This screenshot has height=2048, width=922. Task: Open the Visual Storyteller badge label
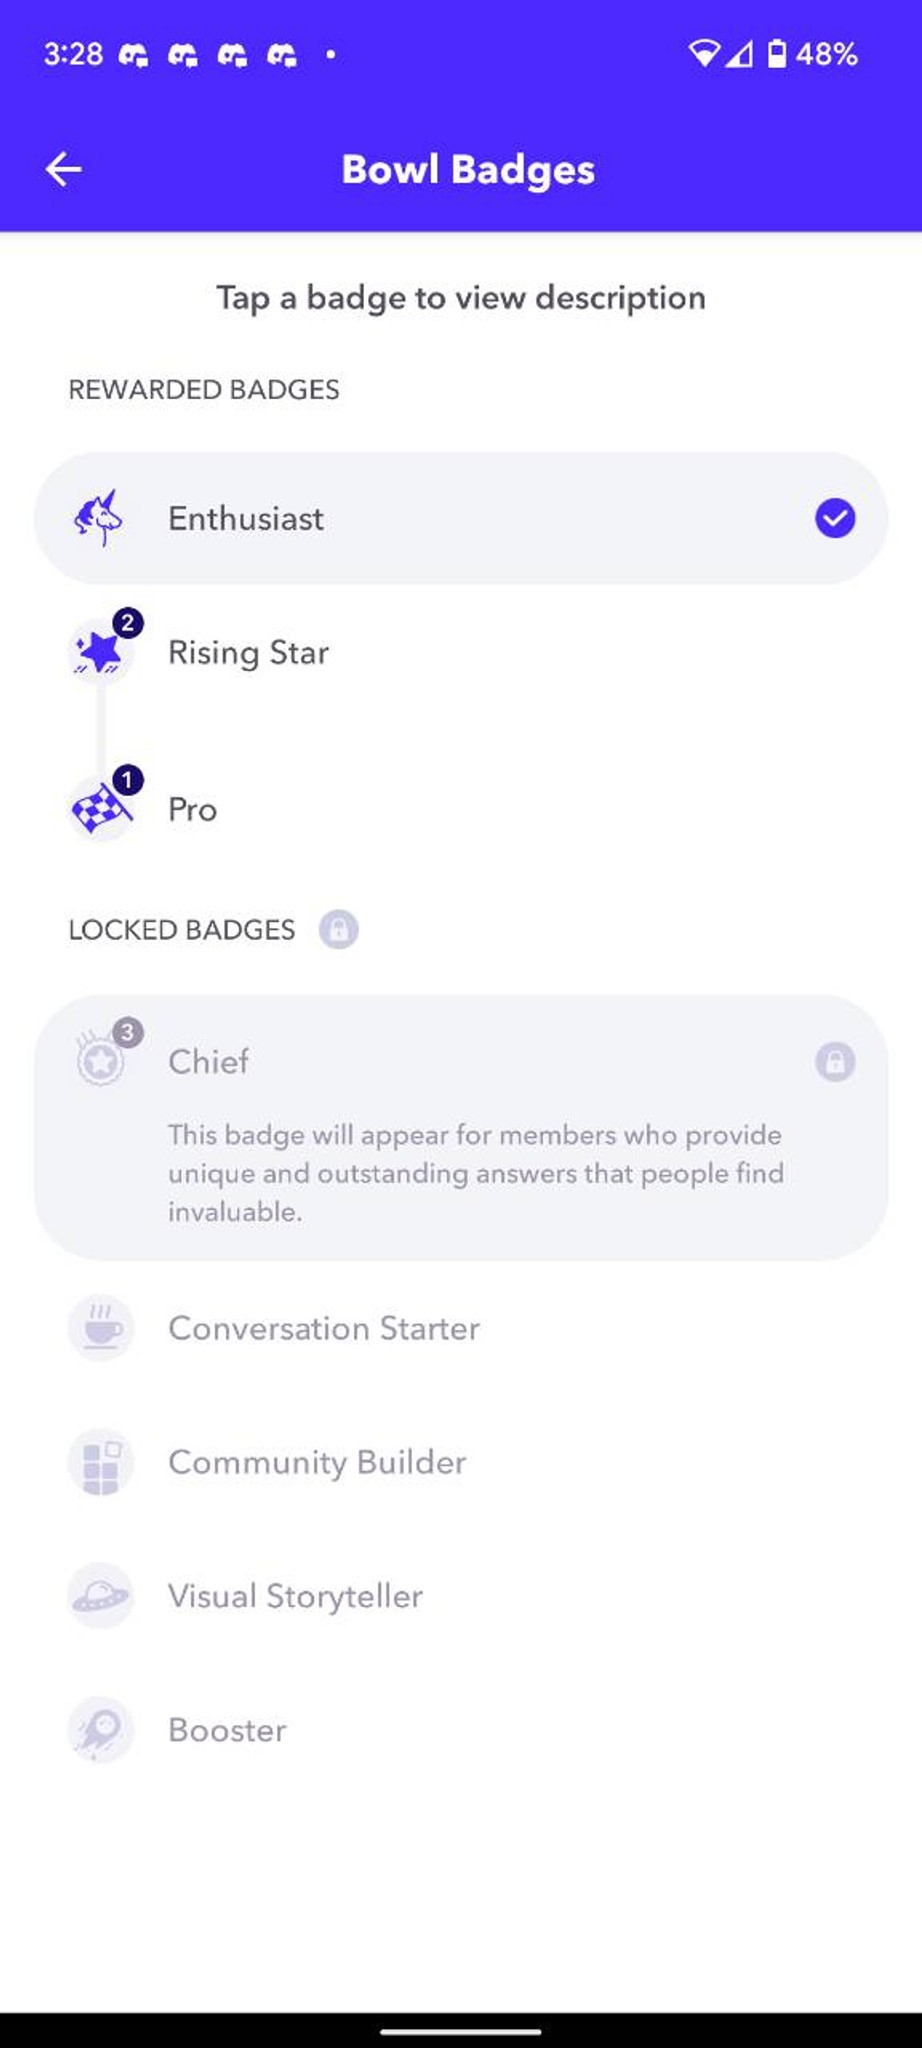(x=295, y=1596)
